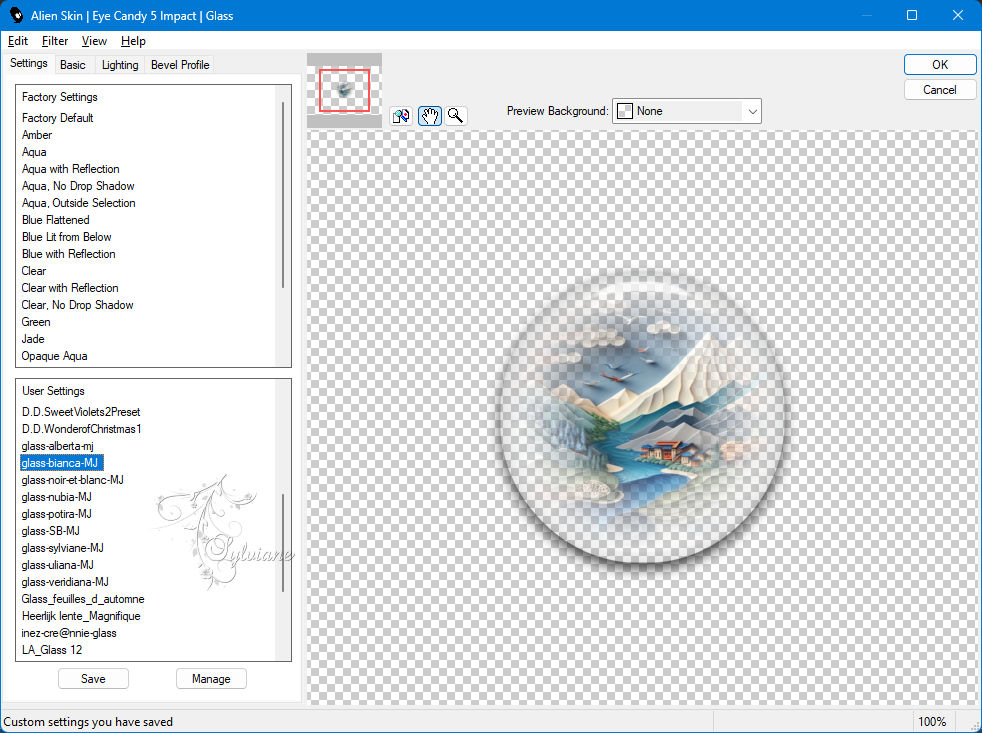
Task: Select Clear with Reflection preset
Action: pos(70,288)
